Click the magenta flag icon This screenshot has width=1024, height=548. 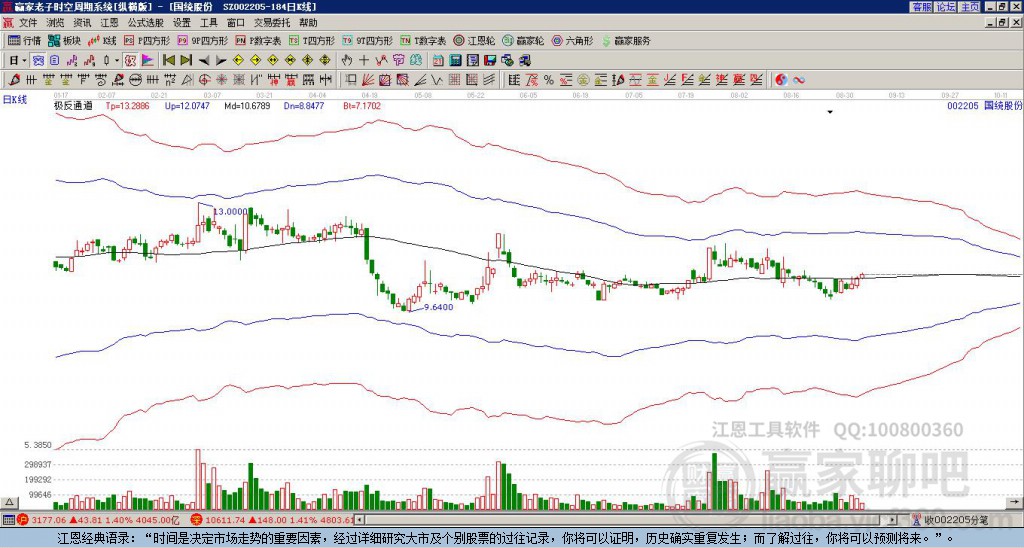[148, 61]
